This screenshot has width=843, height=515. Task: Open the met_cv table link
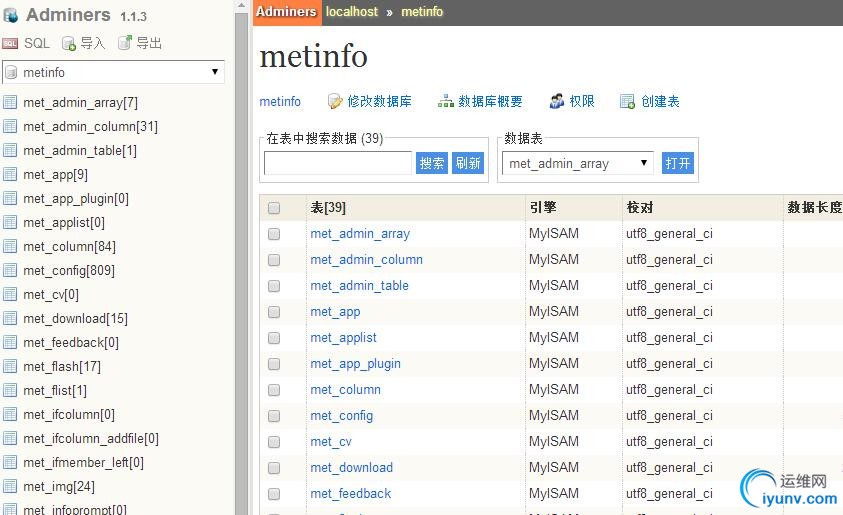(331, 442)
